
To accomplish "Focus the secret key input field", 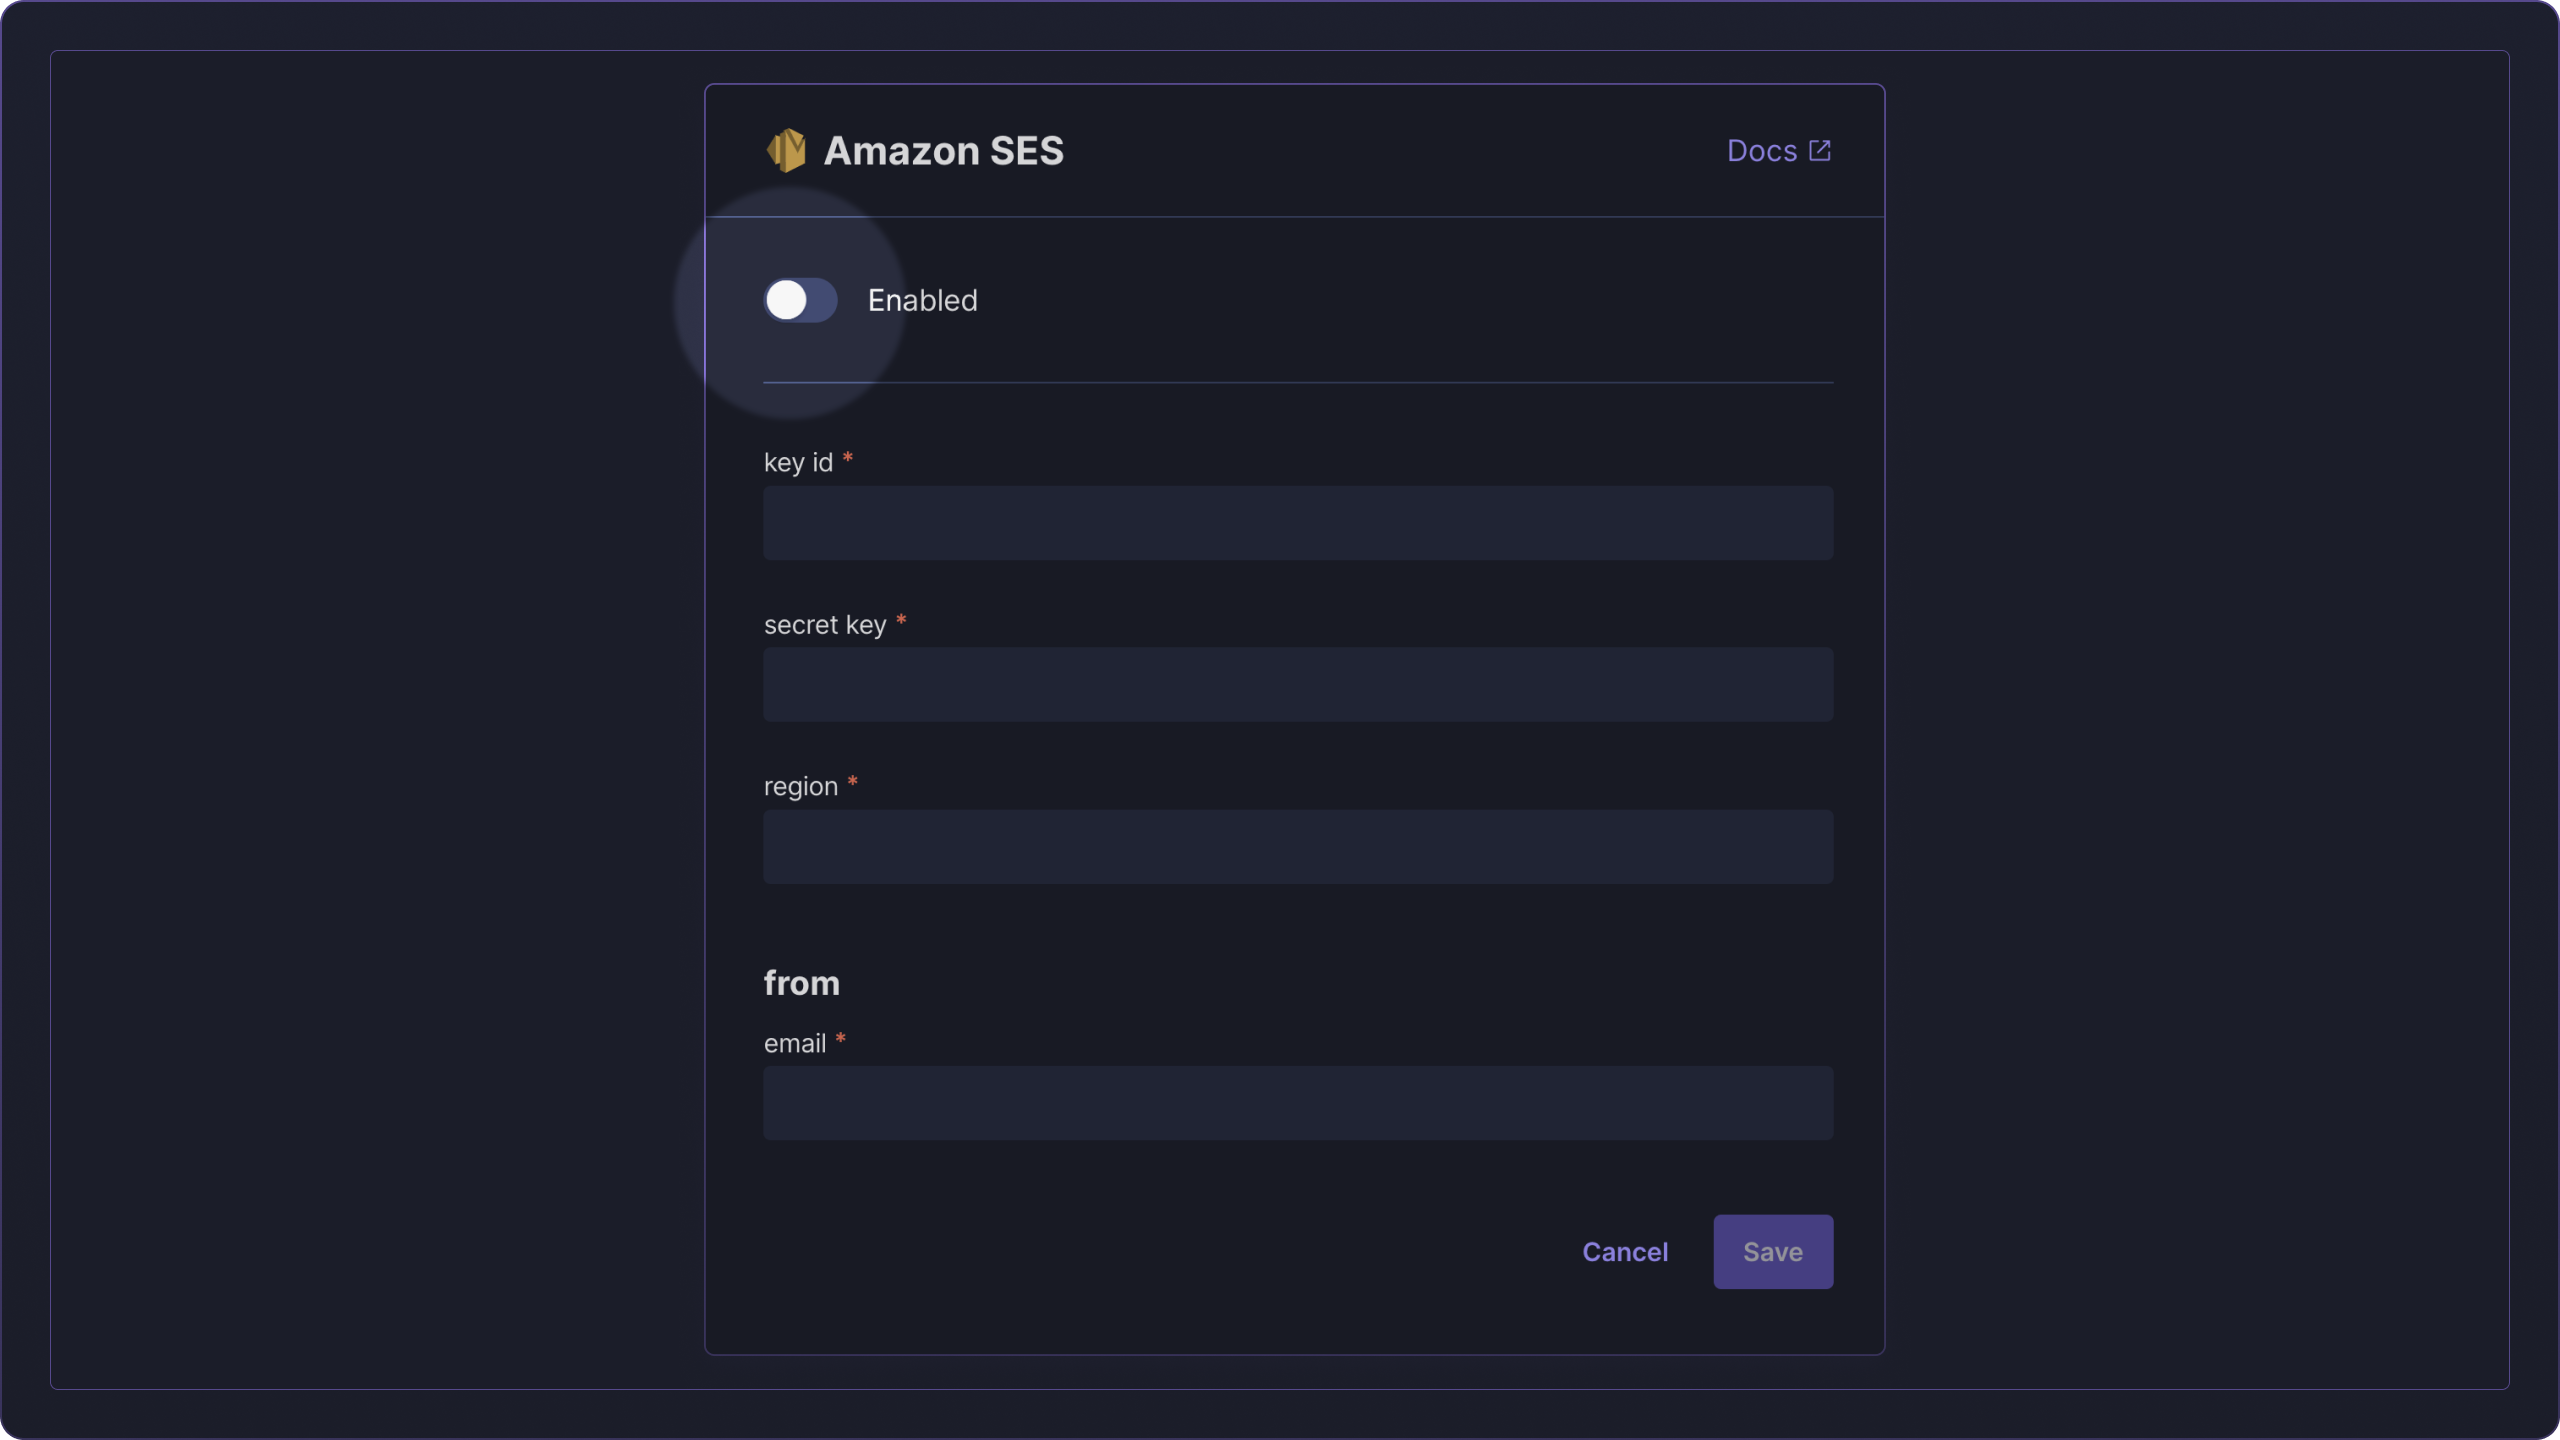I will (x=1298, y=685).
